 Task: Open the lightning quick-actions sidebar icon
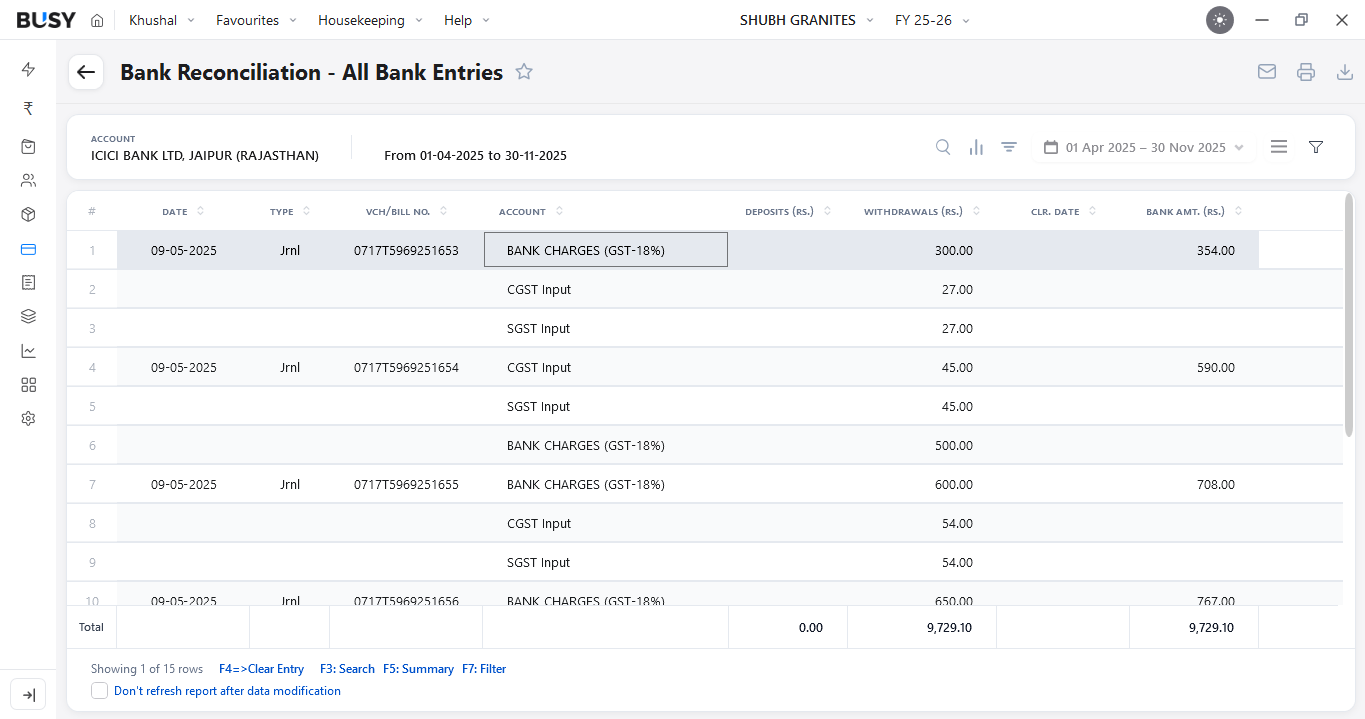coord(28,69)
